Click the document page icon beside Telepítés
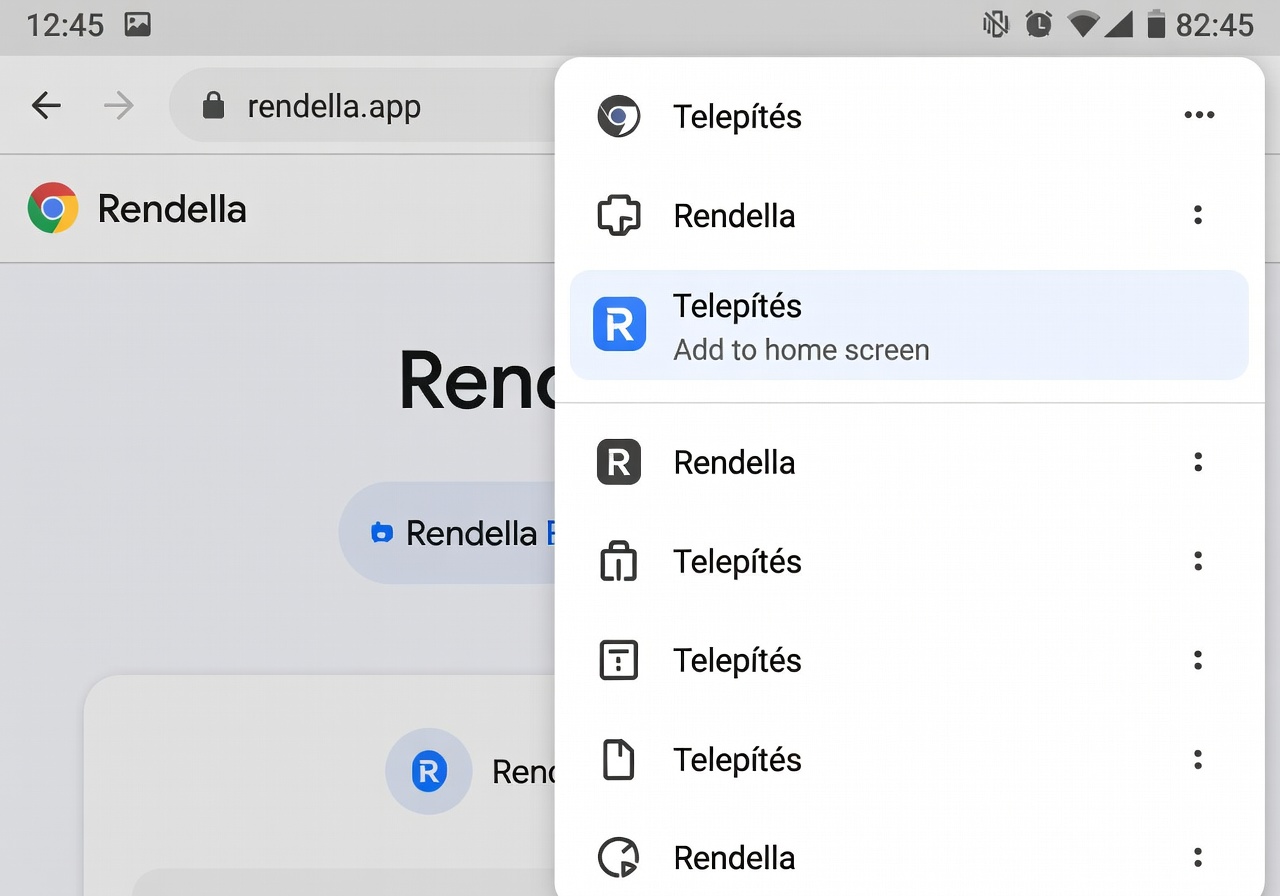This screenshot has width=1280, height=896. pos(619,759)
